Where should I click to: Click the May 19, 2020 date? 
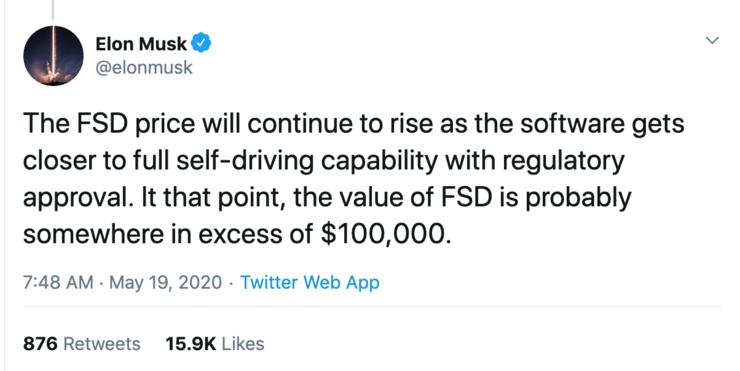click(x=166, y=283)
